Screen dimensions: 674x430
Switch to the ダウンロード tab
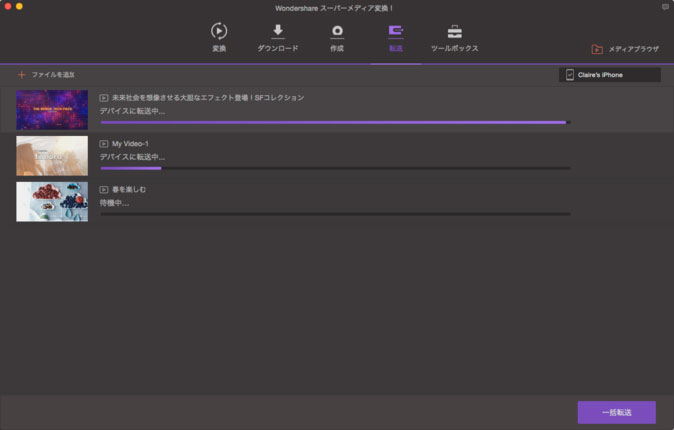[278, 38]
